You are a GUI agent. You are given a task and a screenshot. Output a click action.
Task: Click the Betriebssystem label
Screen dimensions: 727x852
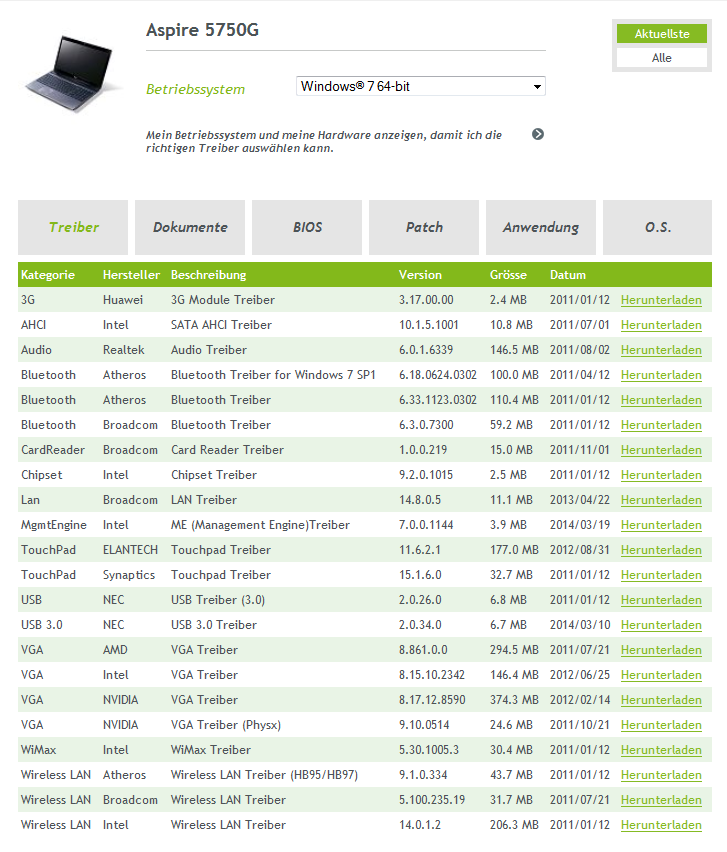[x=195, y=89]
